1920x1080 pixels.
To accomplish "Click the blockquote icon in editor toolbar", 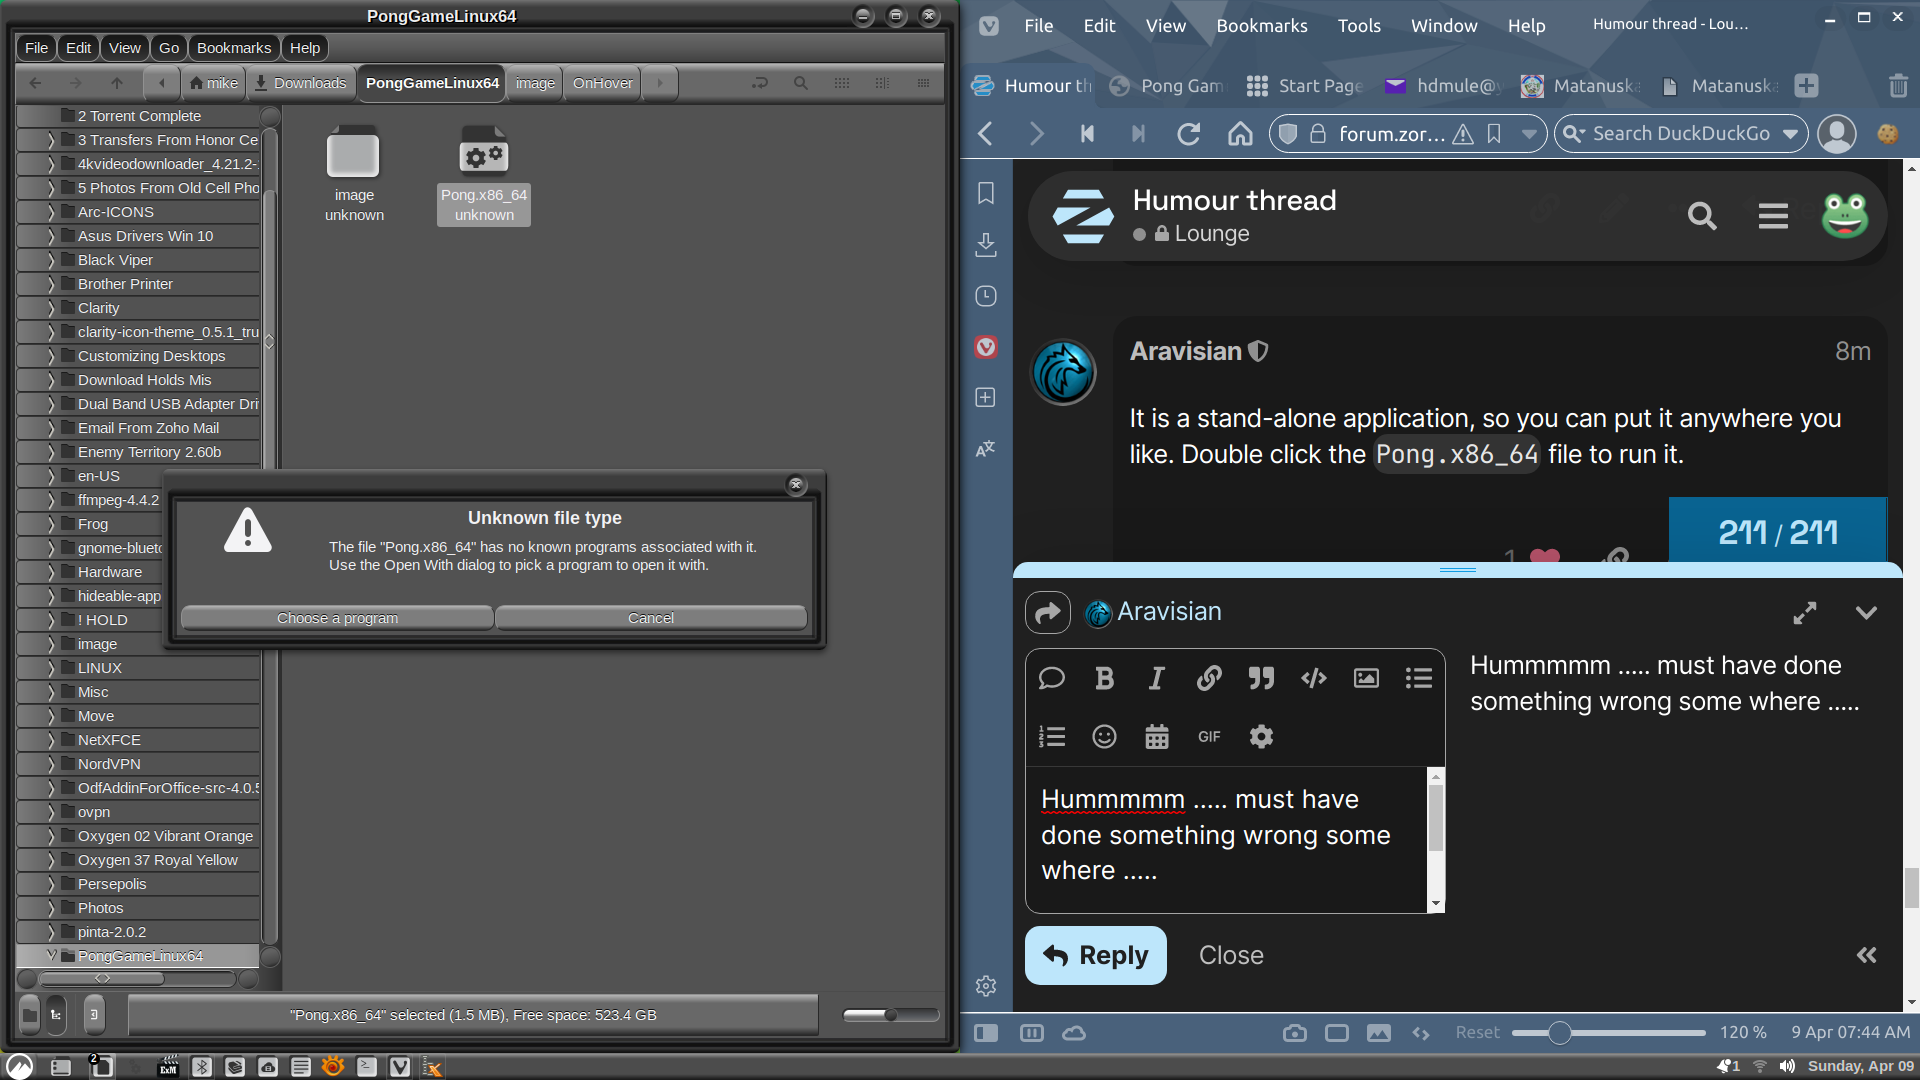I will [x=1261, y=679].
